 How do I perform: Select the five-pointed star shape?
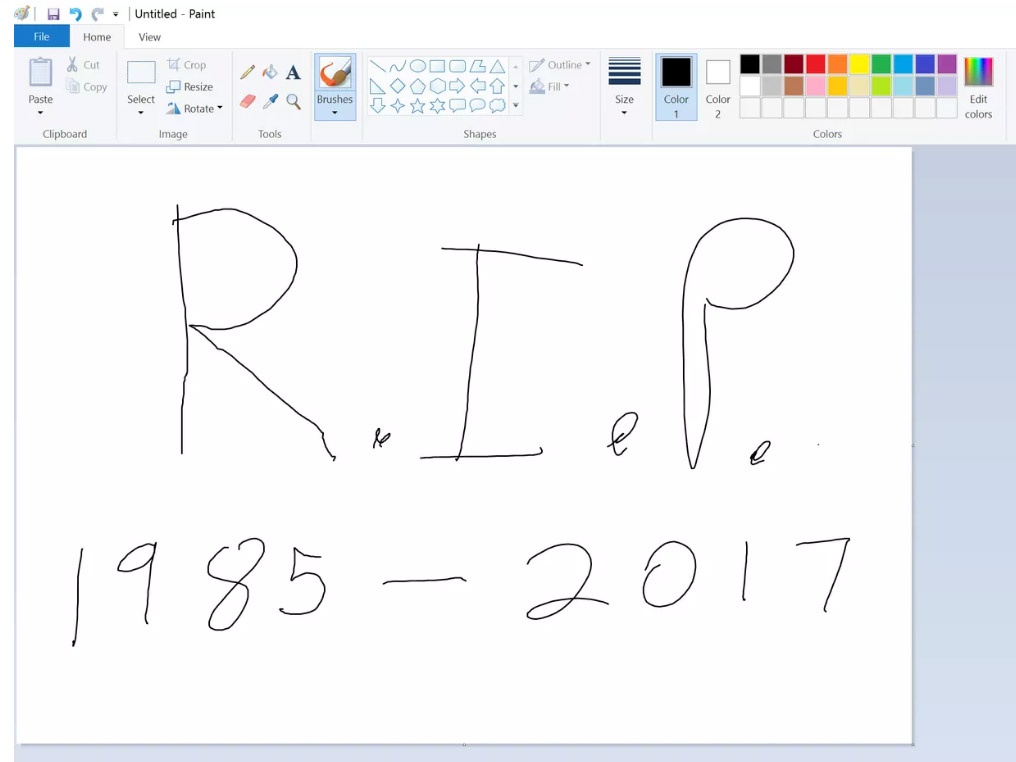(x=419, y=104)
